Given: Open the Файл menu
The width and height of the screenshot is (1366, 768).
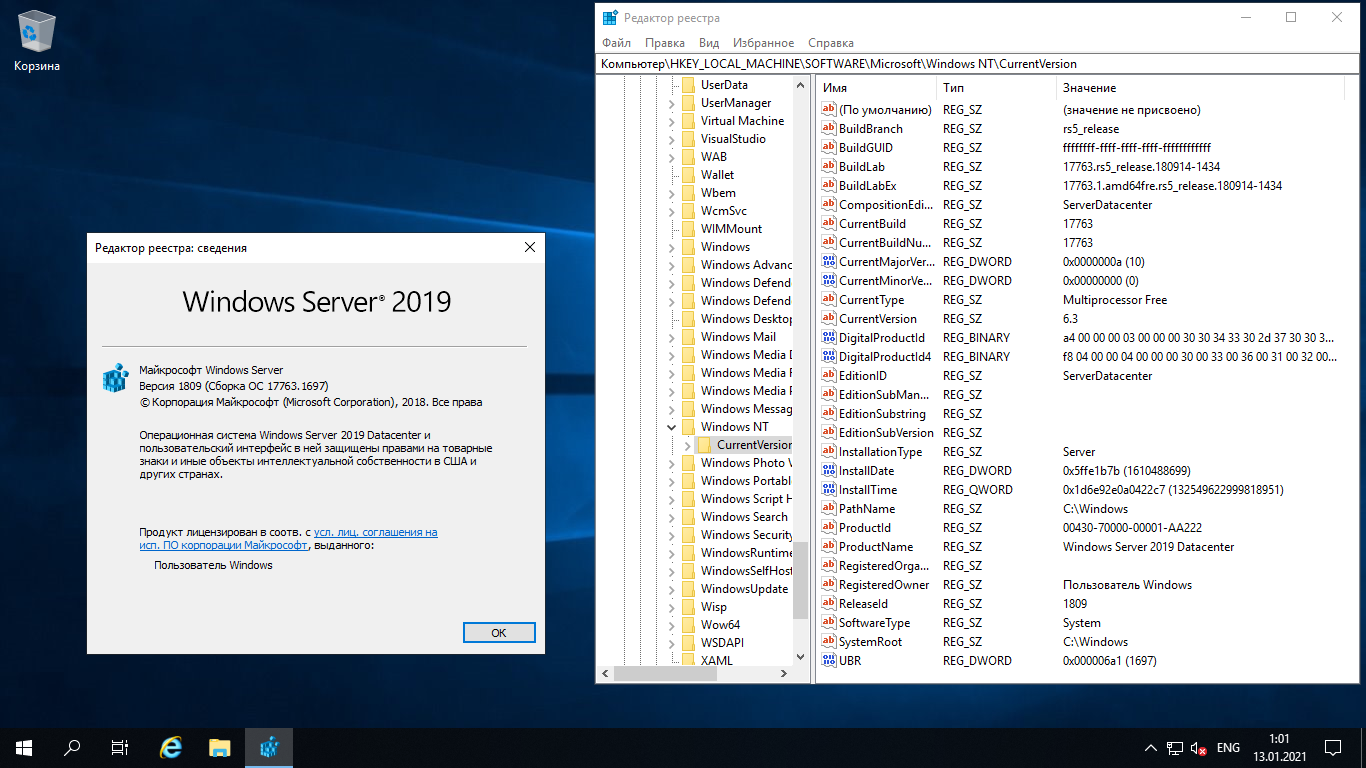Looking at the screenshot, I should 617,43.
